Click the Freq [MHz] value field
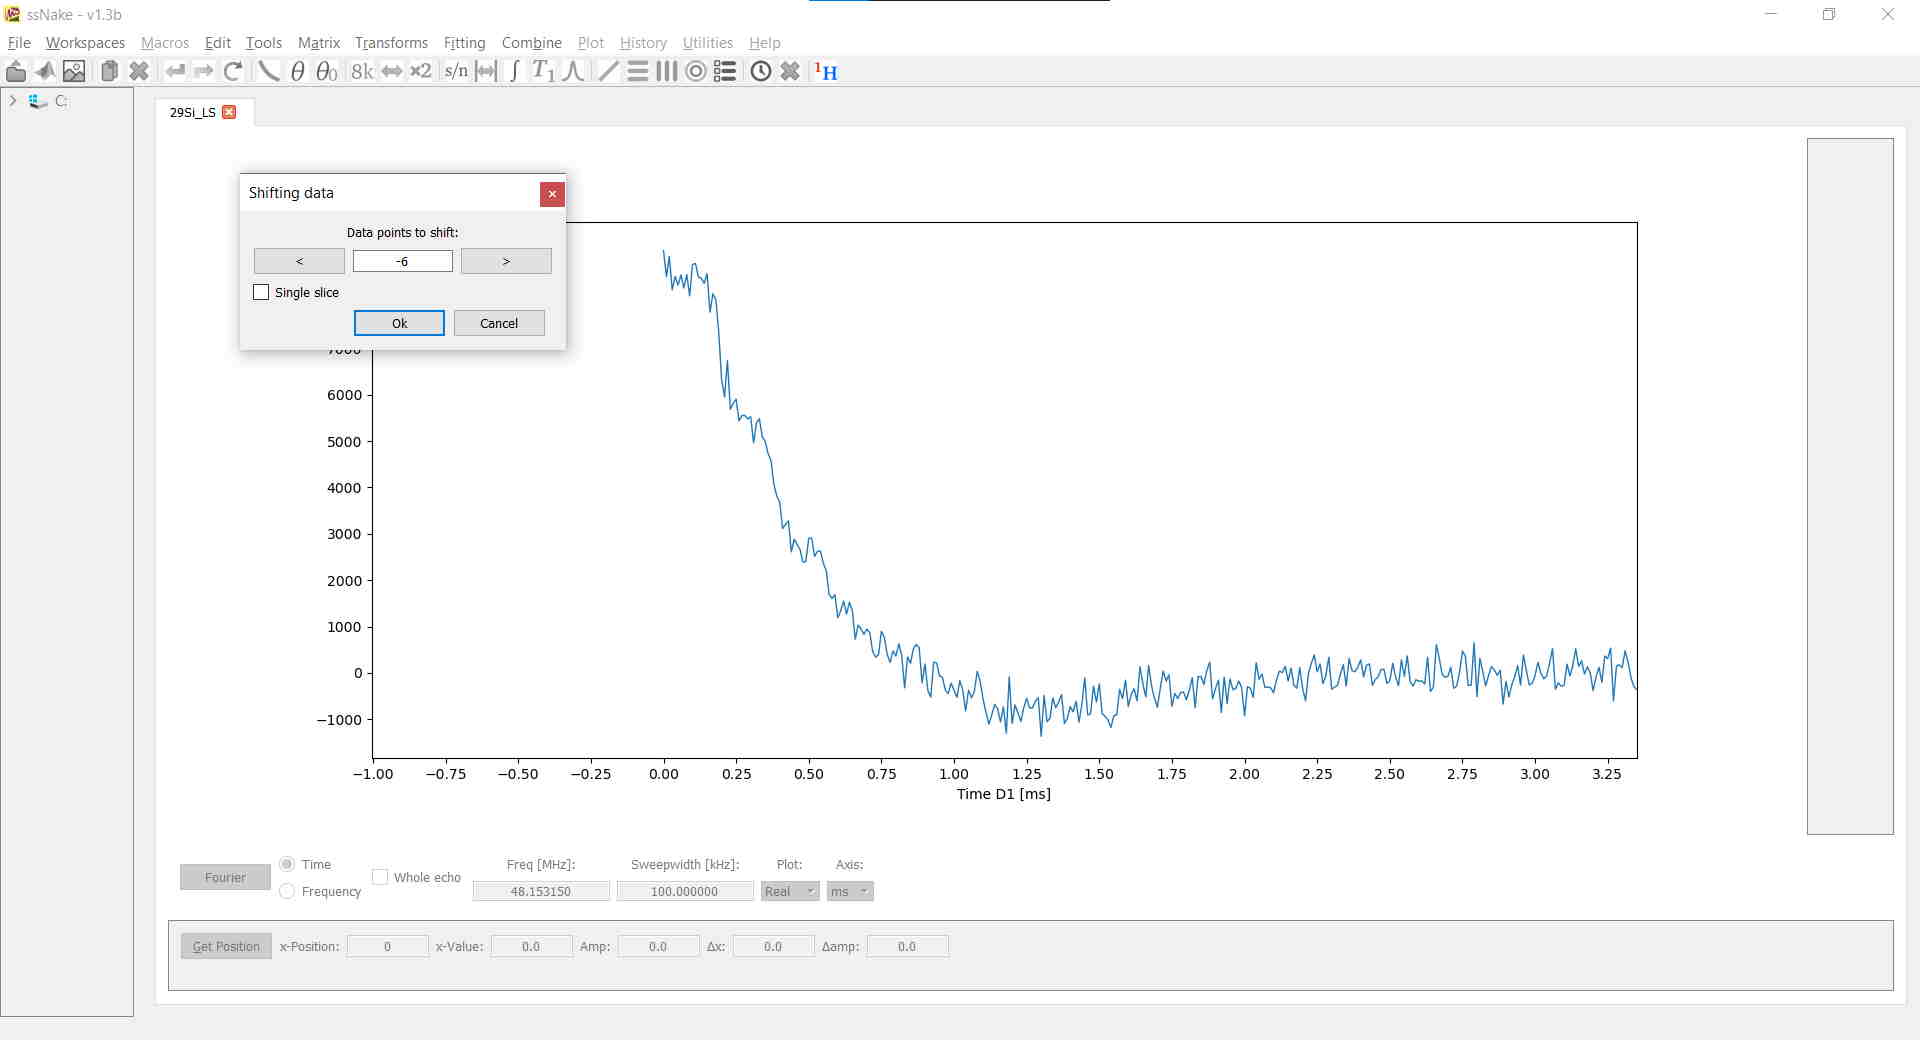Image resolution: width=1920 pixels, height=1040 pixels. [x=541, y=891]
